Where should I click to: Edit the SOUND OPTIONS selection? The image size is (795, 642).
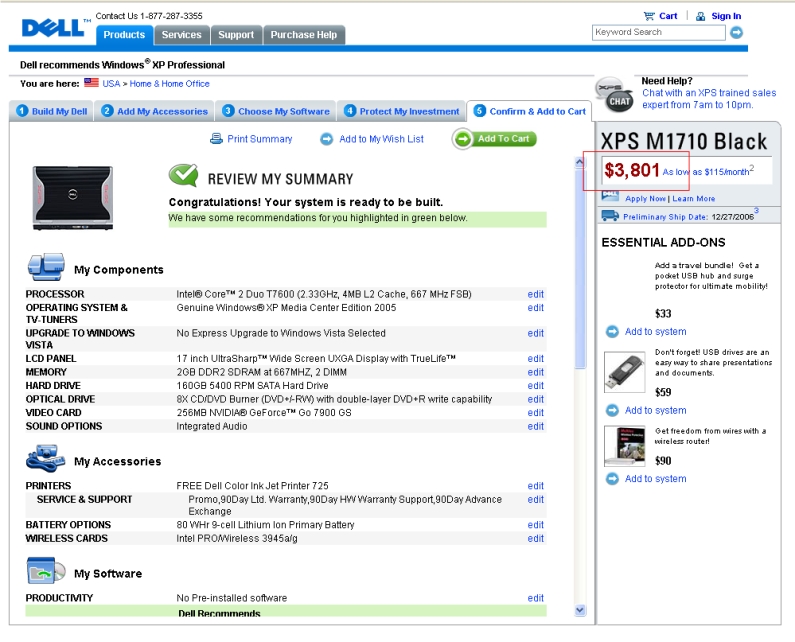[535, 426]
